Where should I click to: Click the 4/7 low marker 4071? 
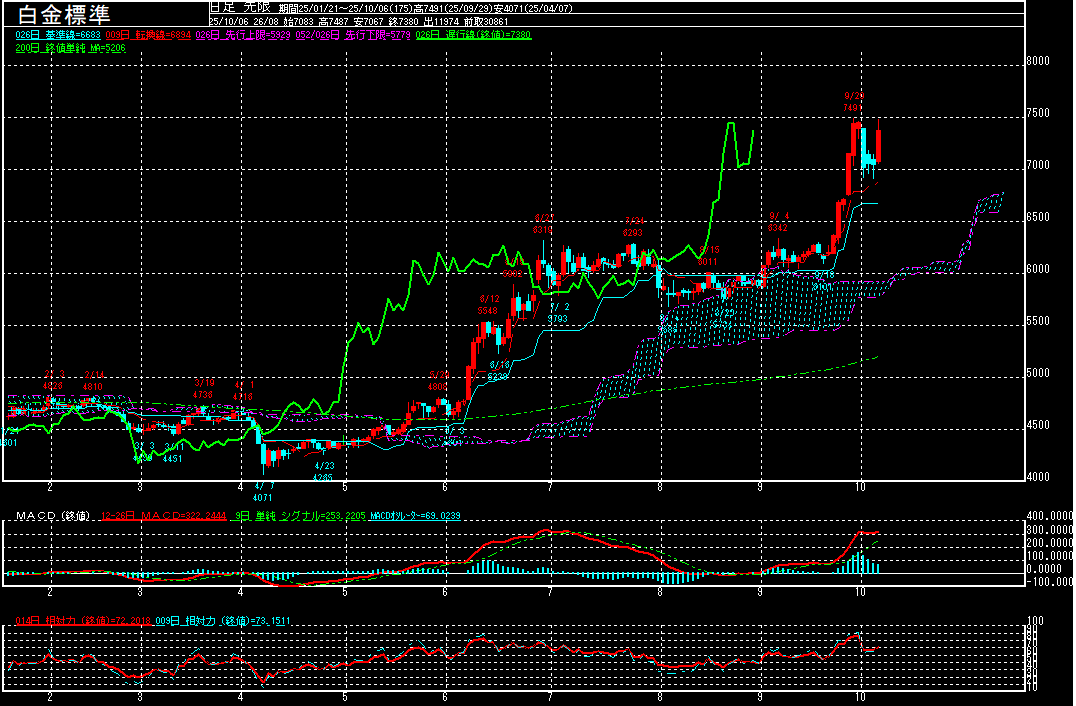point(262,497)
